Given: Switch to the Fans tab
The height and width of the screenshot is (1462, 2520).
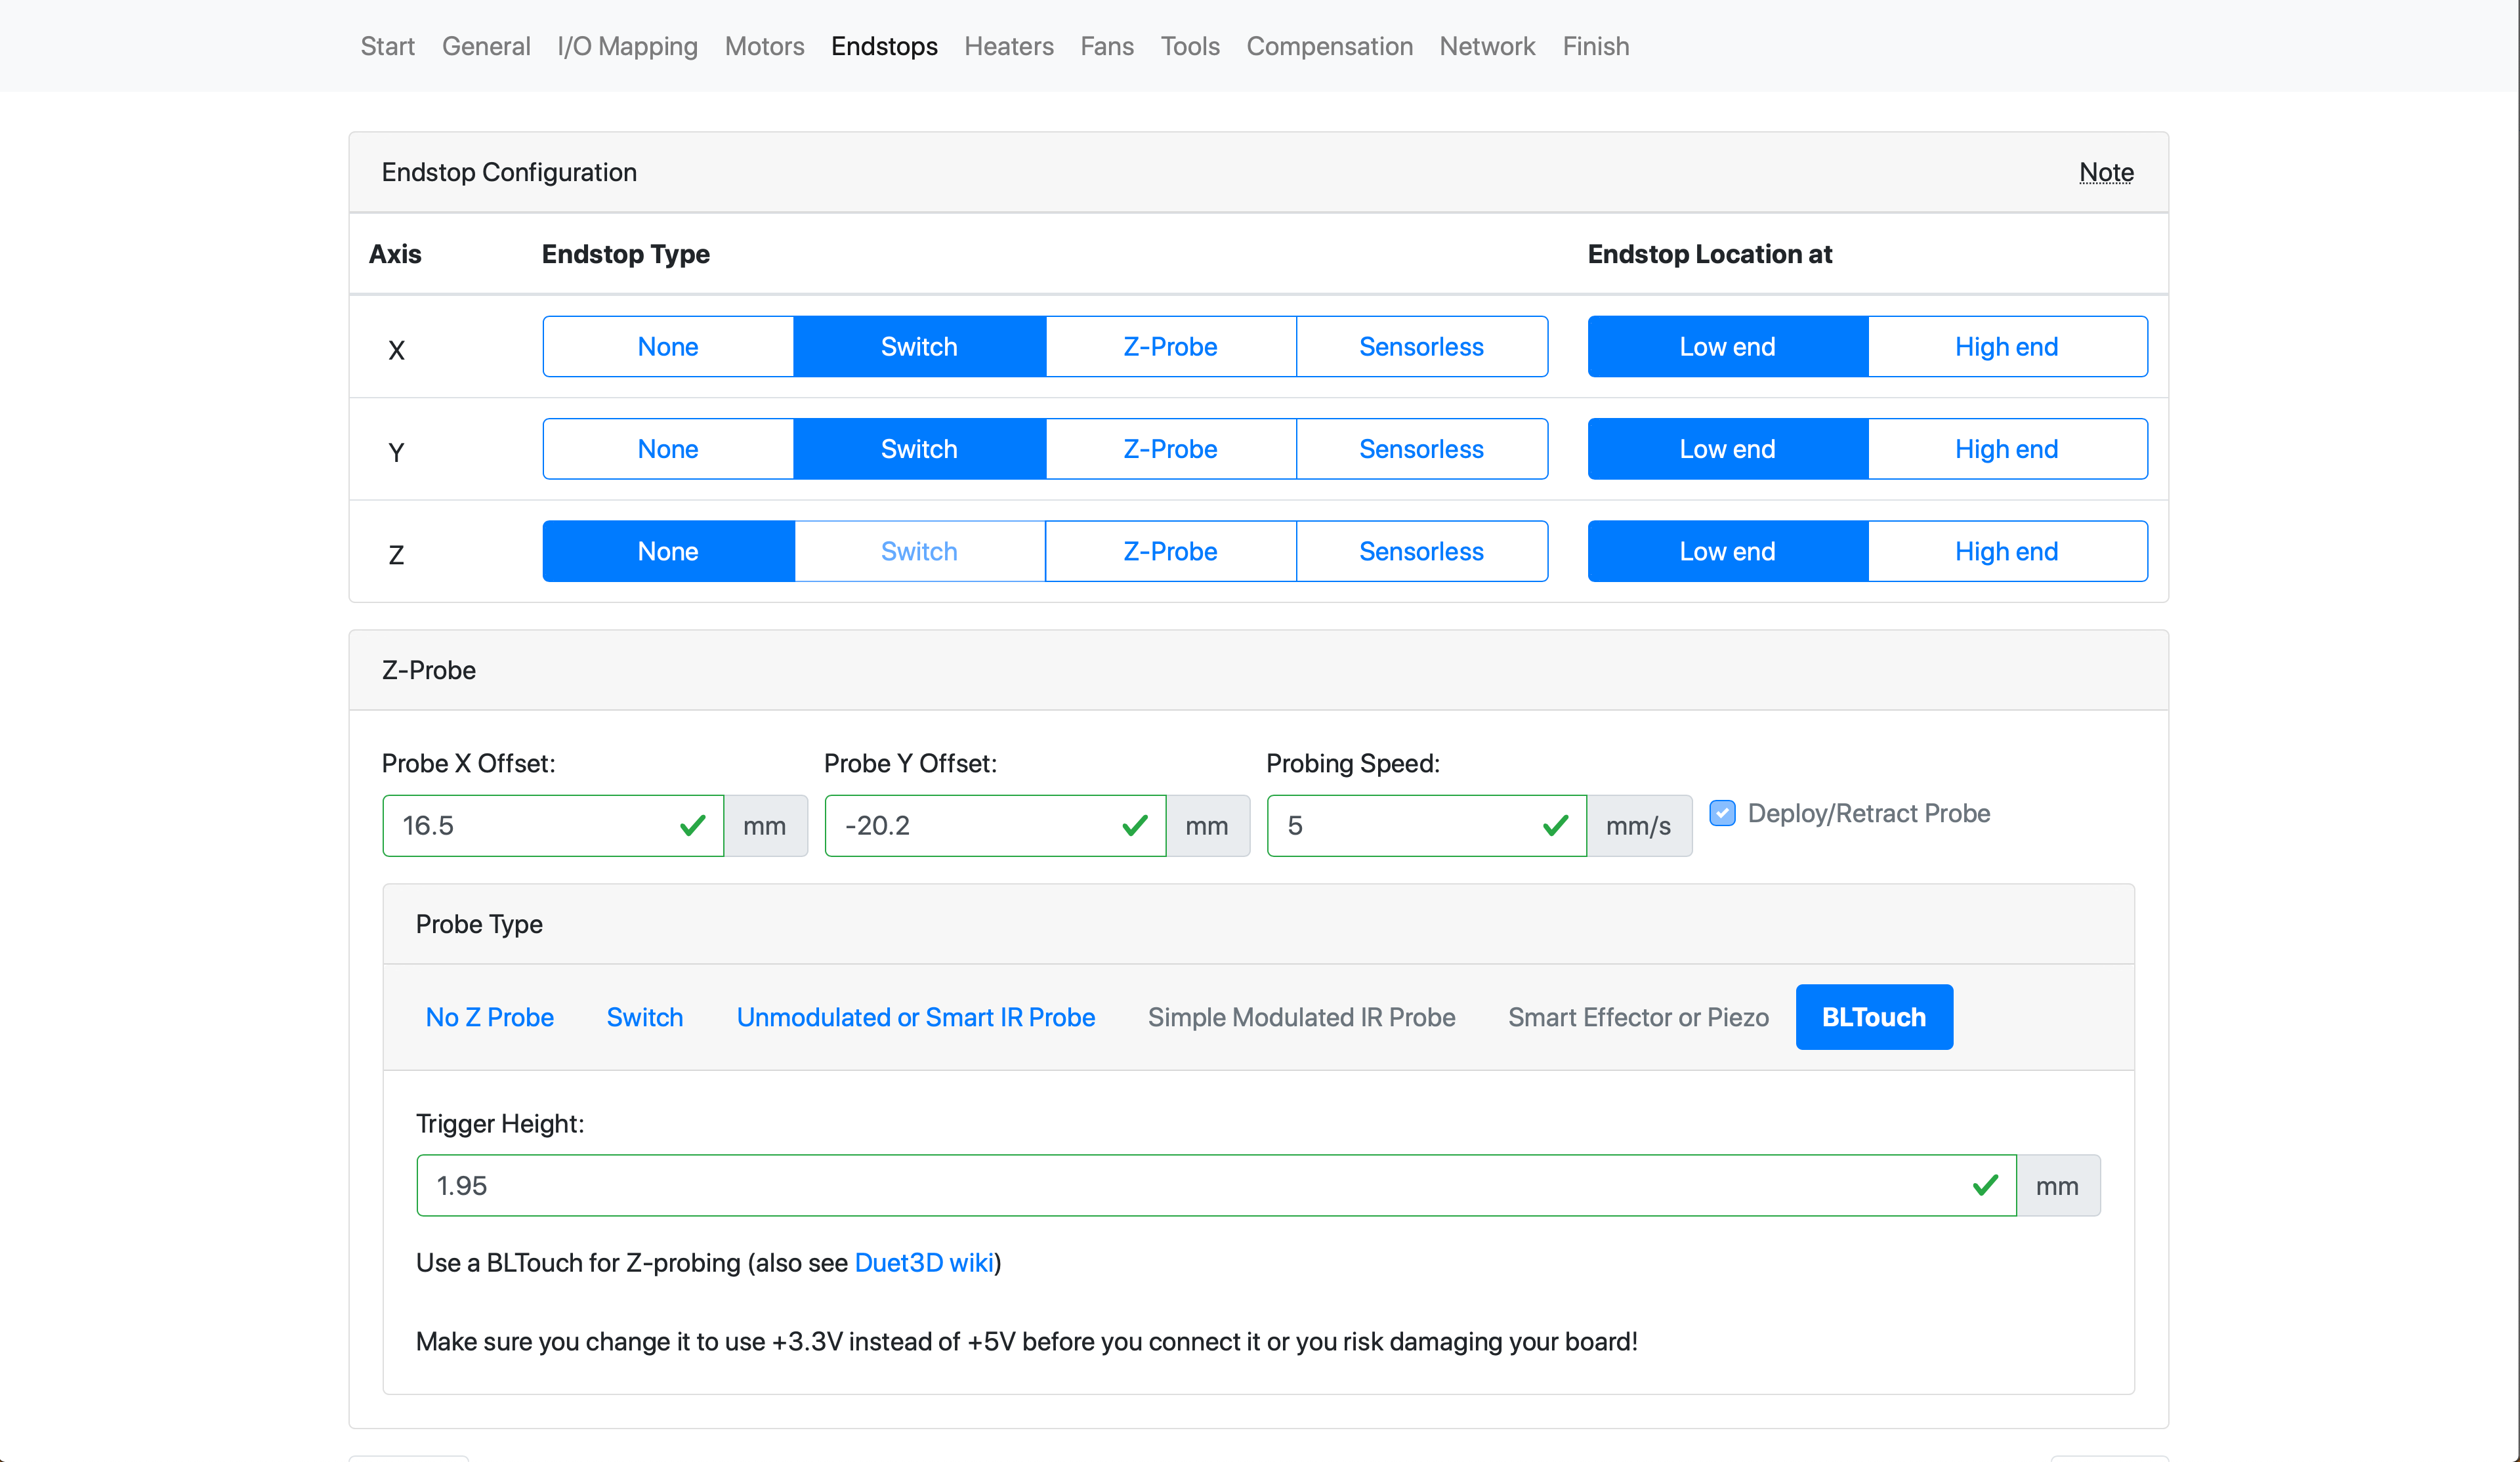Looking at the screenshot, I should pos(1106,46).
